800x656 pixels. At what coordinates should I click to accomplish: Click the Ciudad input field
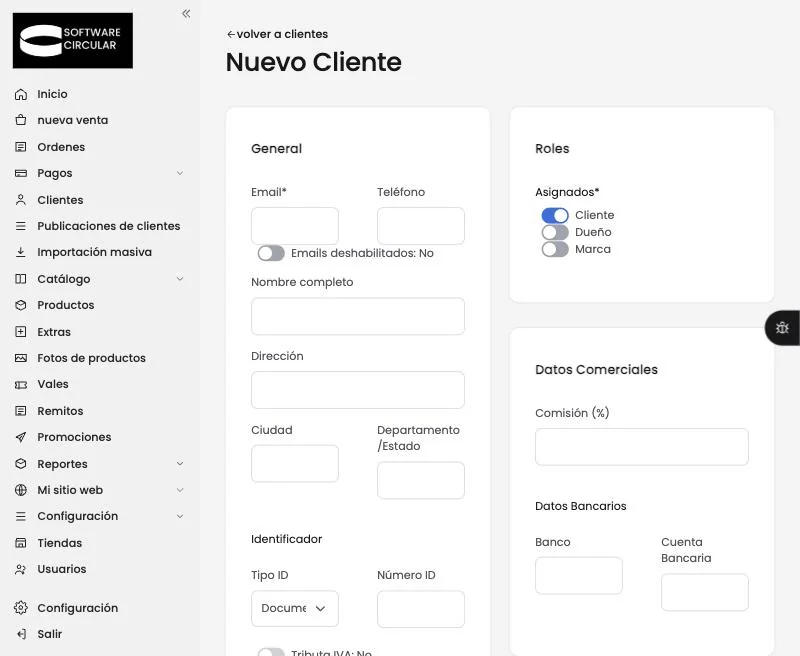pyautogui.click(x=295, y=464)
